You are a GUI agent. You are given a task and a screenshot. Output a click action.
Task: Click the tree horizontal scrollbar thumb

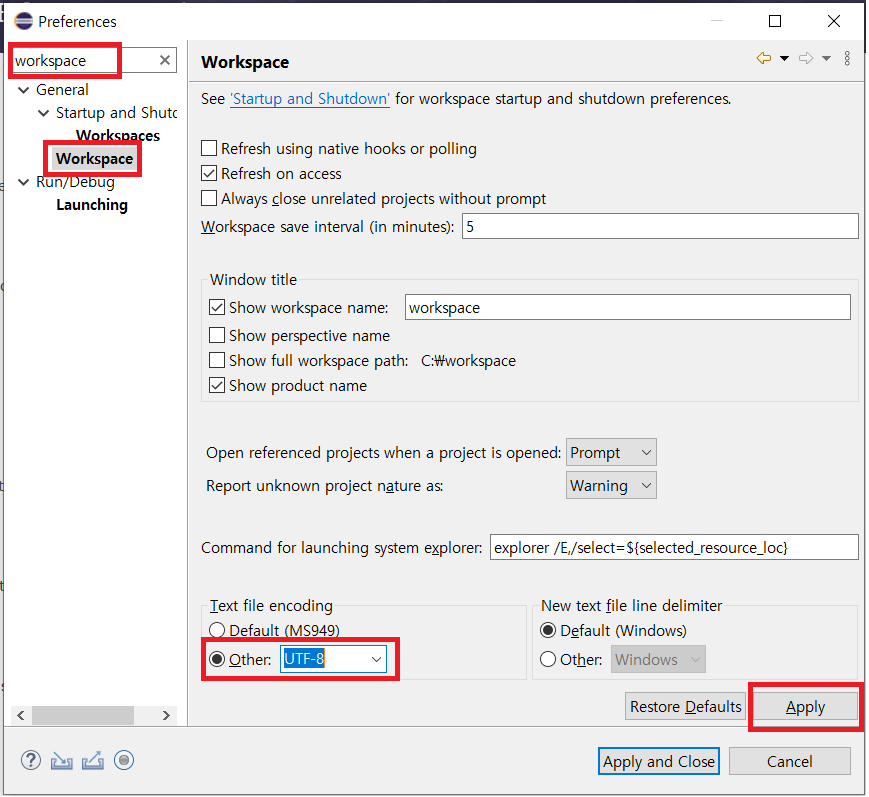click(x=83, y=716)
